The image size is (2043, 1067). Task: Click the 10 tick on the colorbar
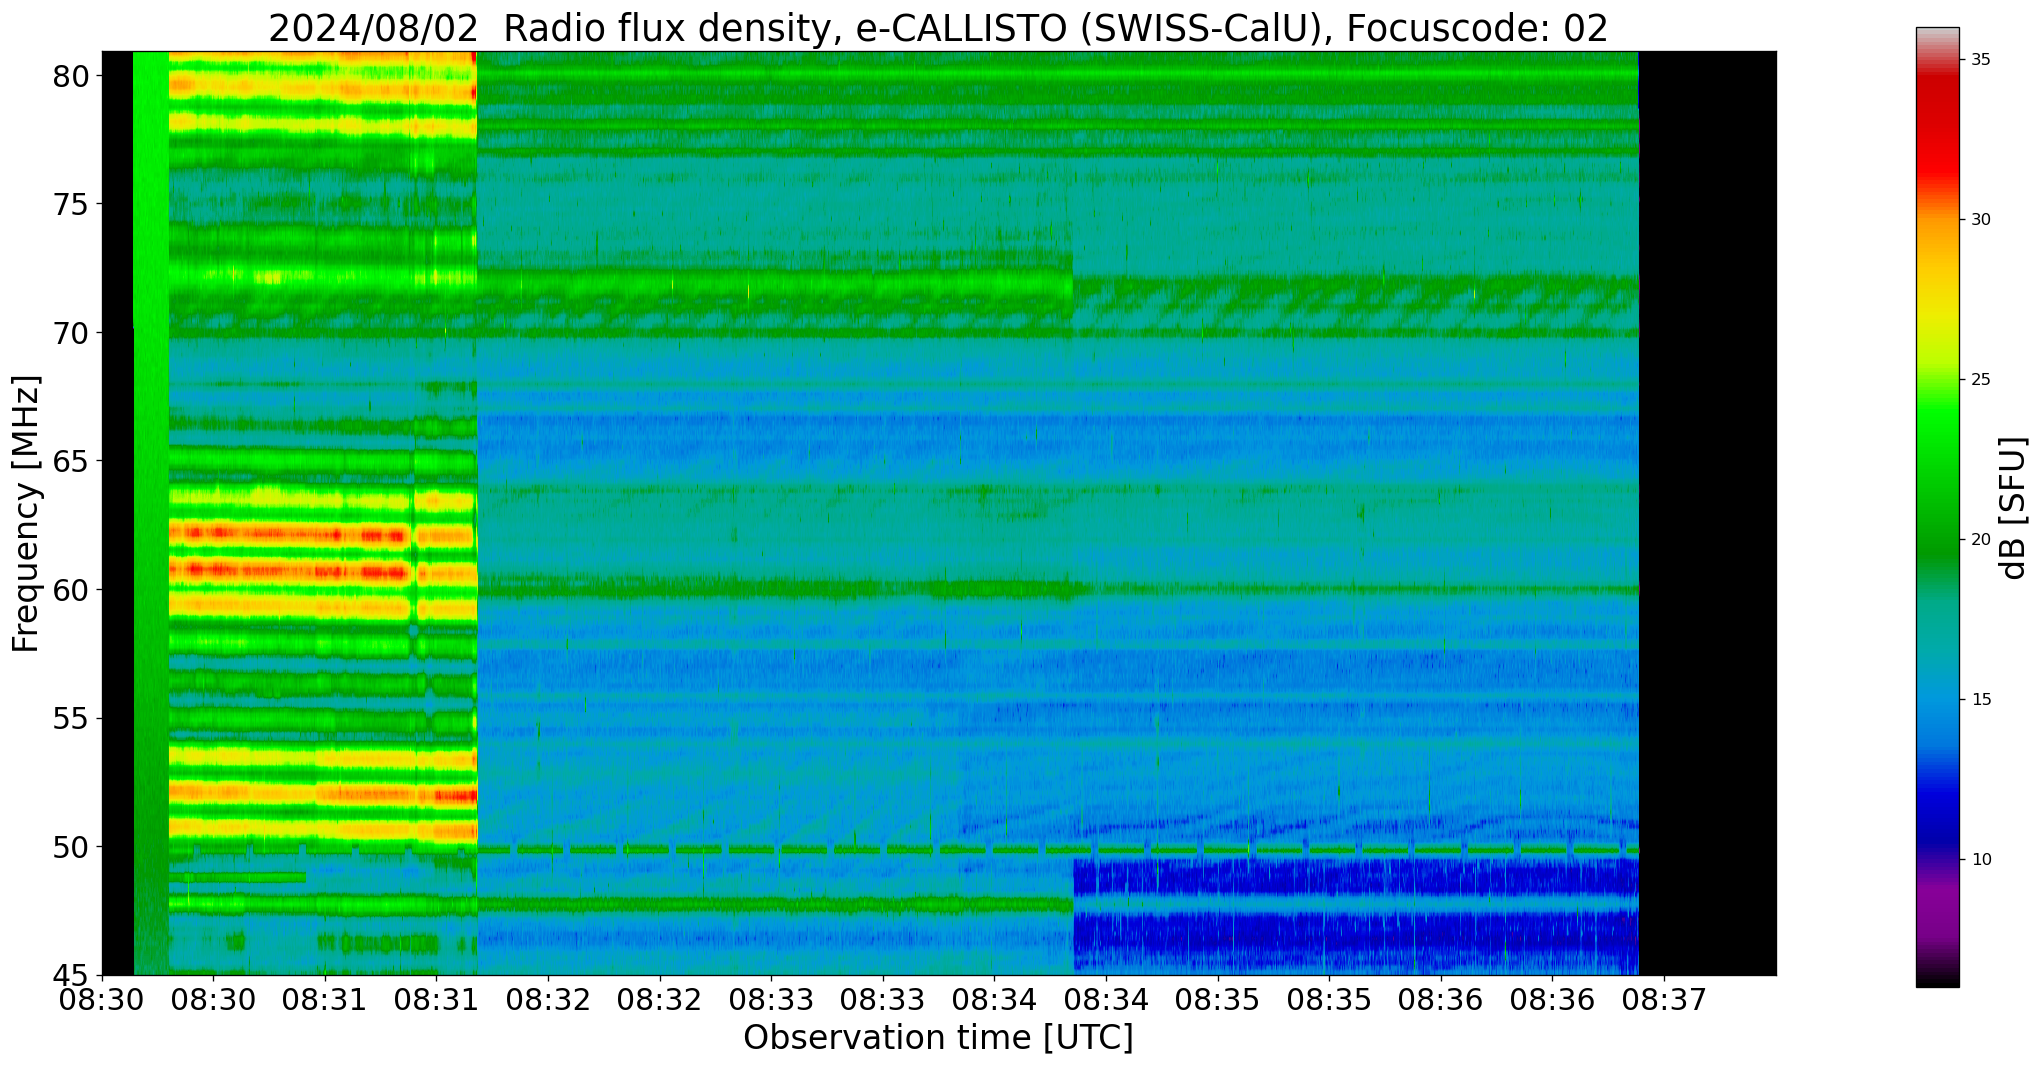pyautogui.click(x=1980, y=860)
